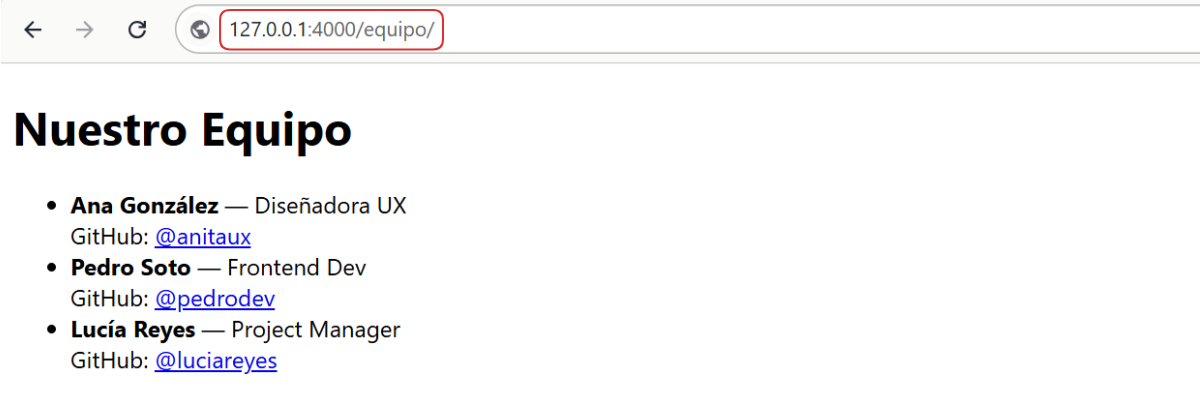Click the GitHub label beside @pedrodev
The height and width of the screenshot is (402, 1200).
pyautogui.click(x=110, y=298)
